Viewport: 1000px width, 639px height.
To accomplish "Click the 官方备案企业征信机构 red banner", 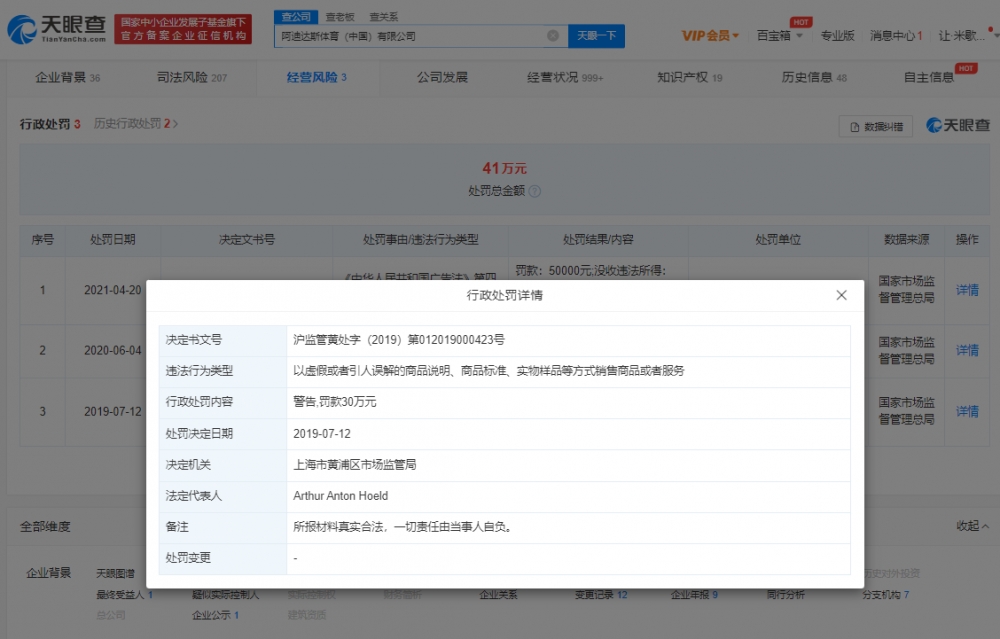I will click(x=183, y=29).
